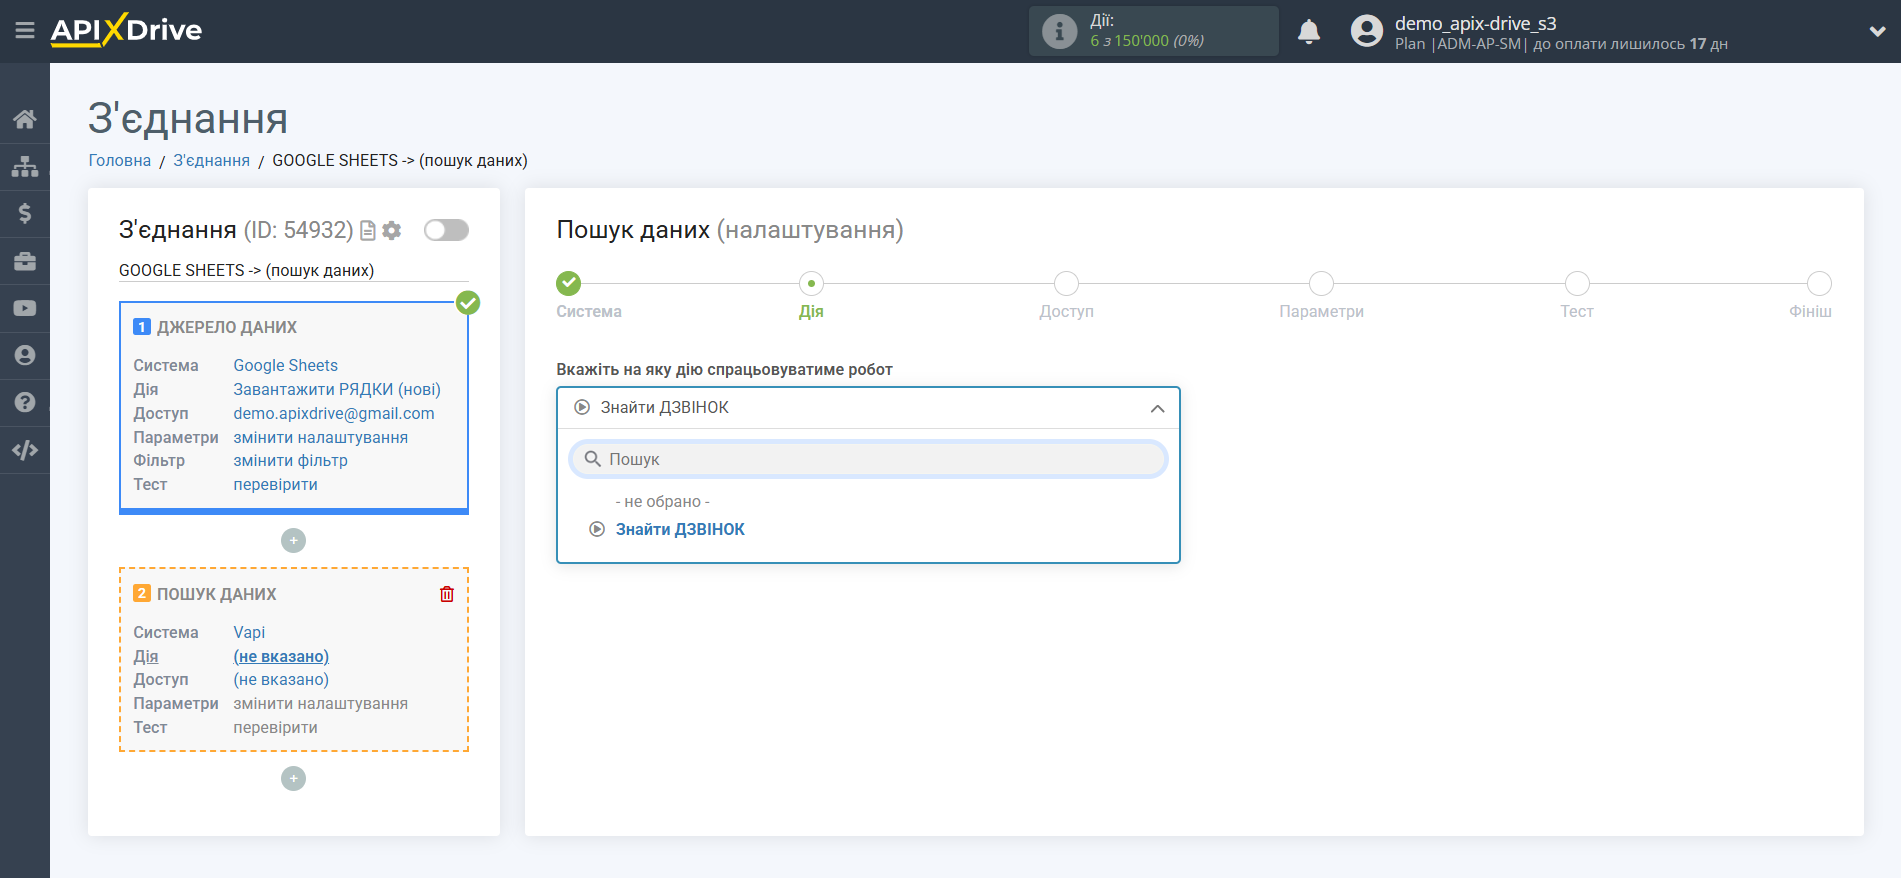Open Завантажити РЯДКИ (нові) action link
Viewport: 1901px width, 878px height.
pos(337,390)
